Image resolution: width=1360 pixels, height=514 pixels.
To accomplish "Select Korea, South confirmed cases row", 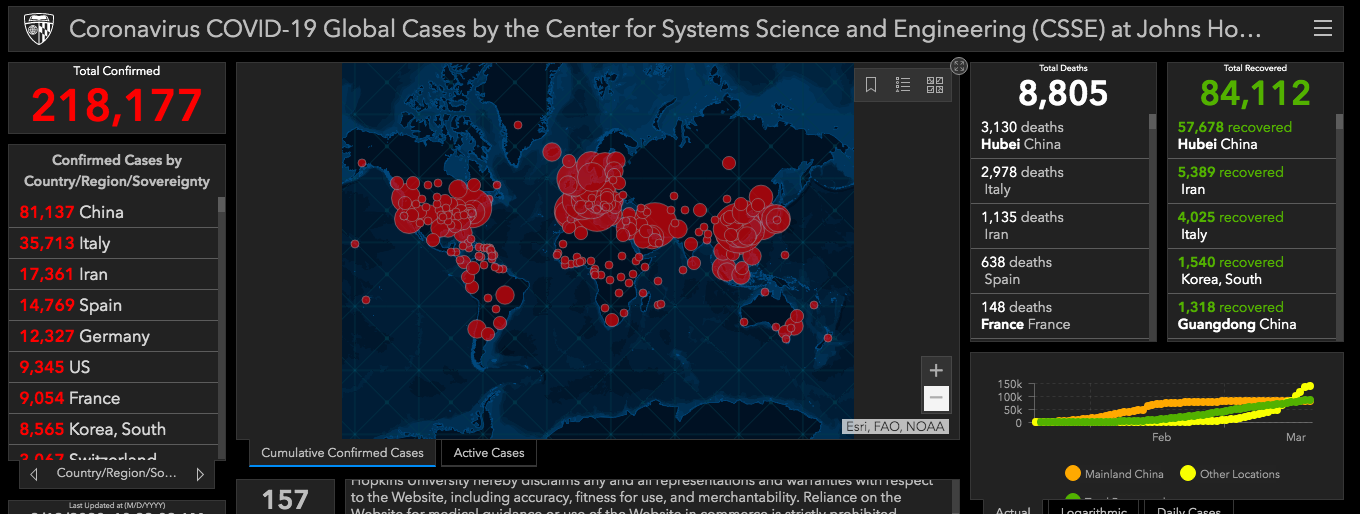I will click(x=113, y=429).
